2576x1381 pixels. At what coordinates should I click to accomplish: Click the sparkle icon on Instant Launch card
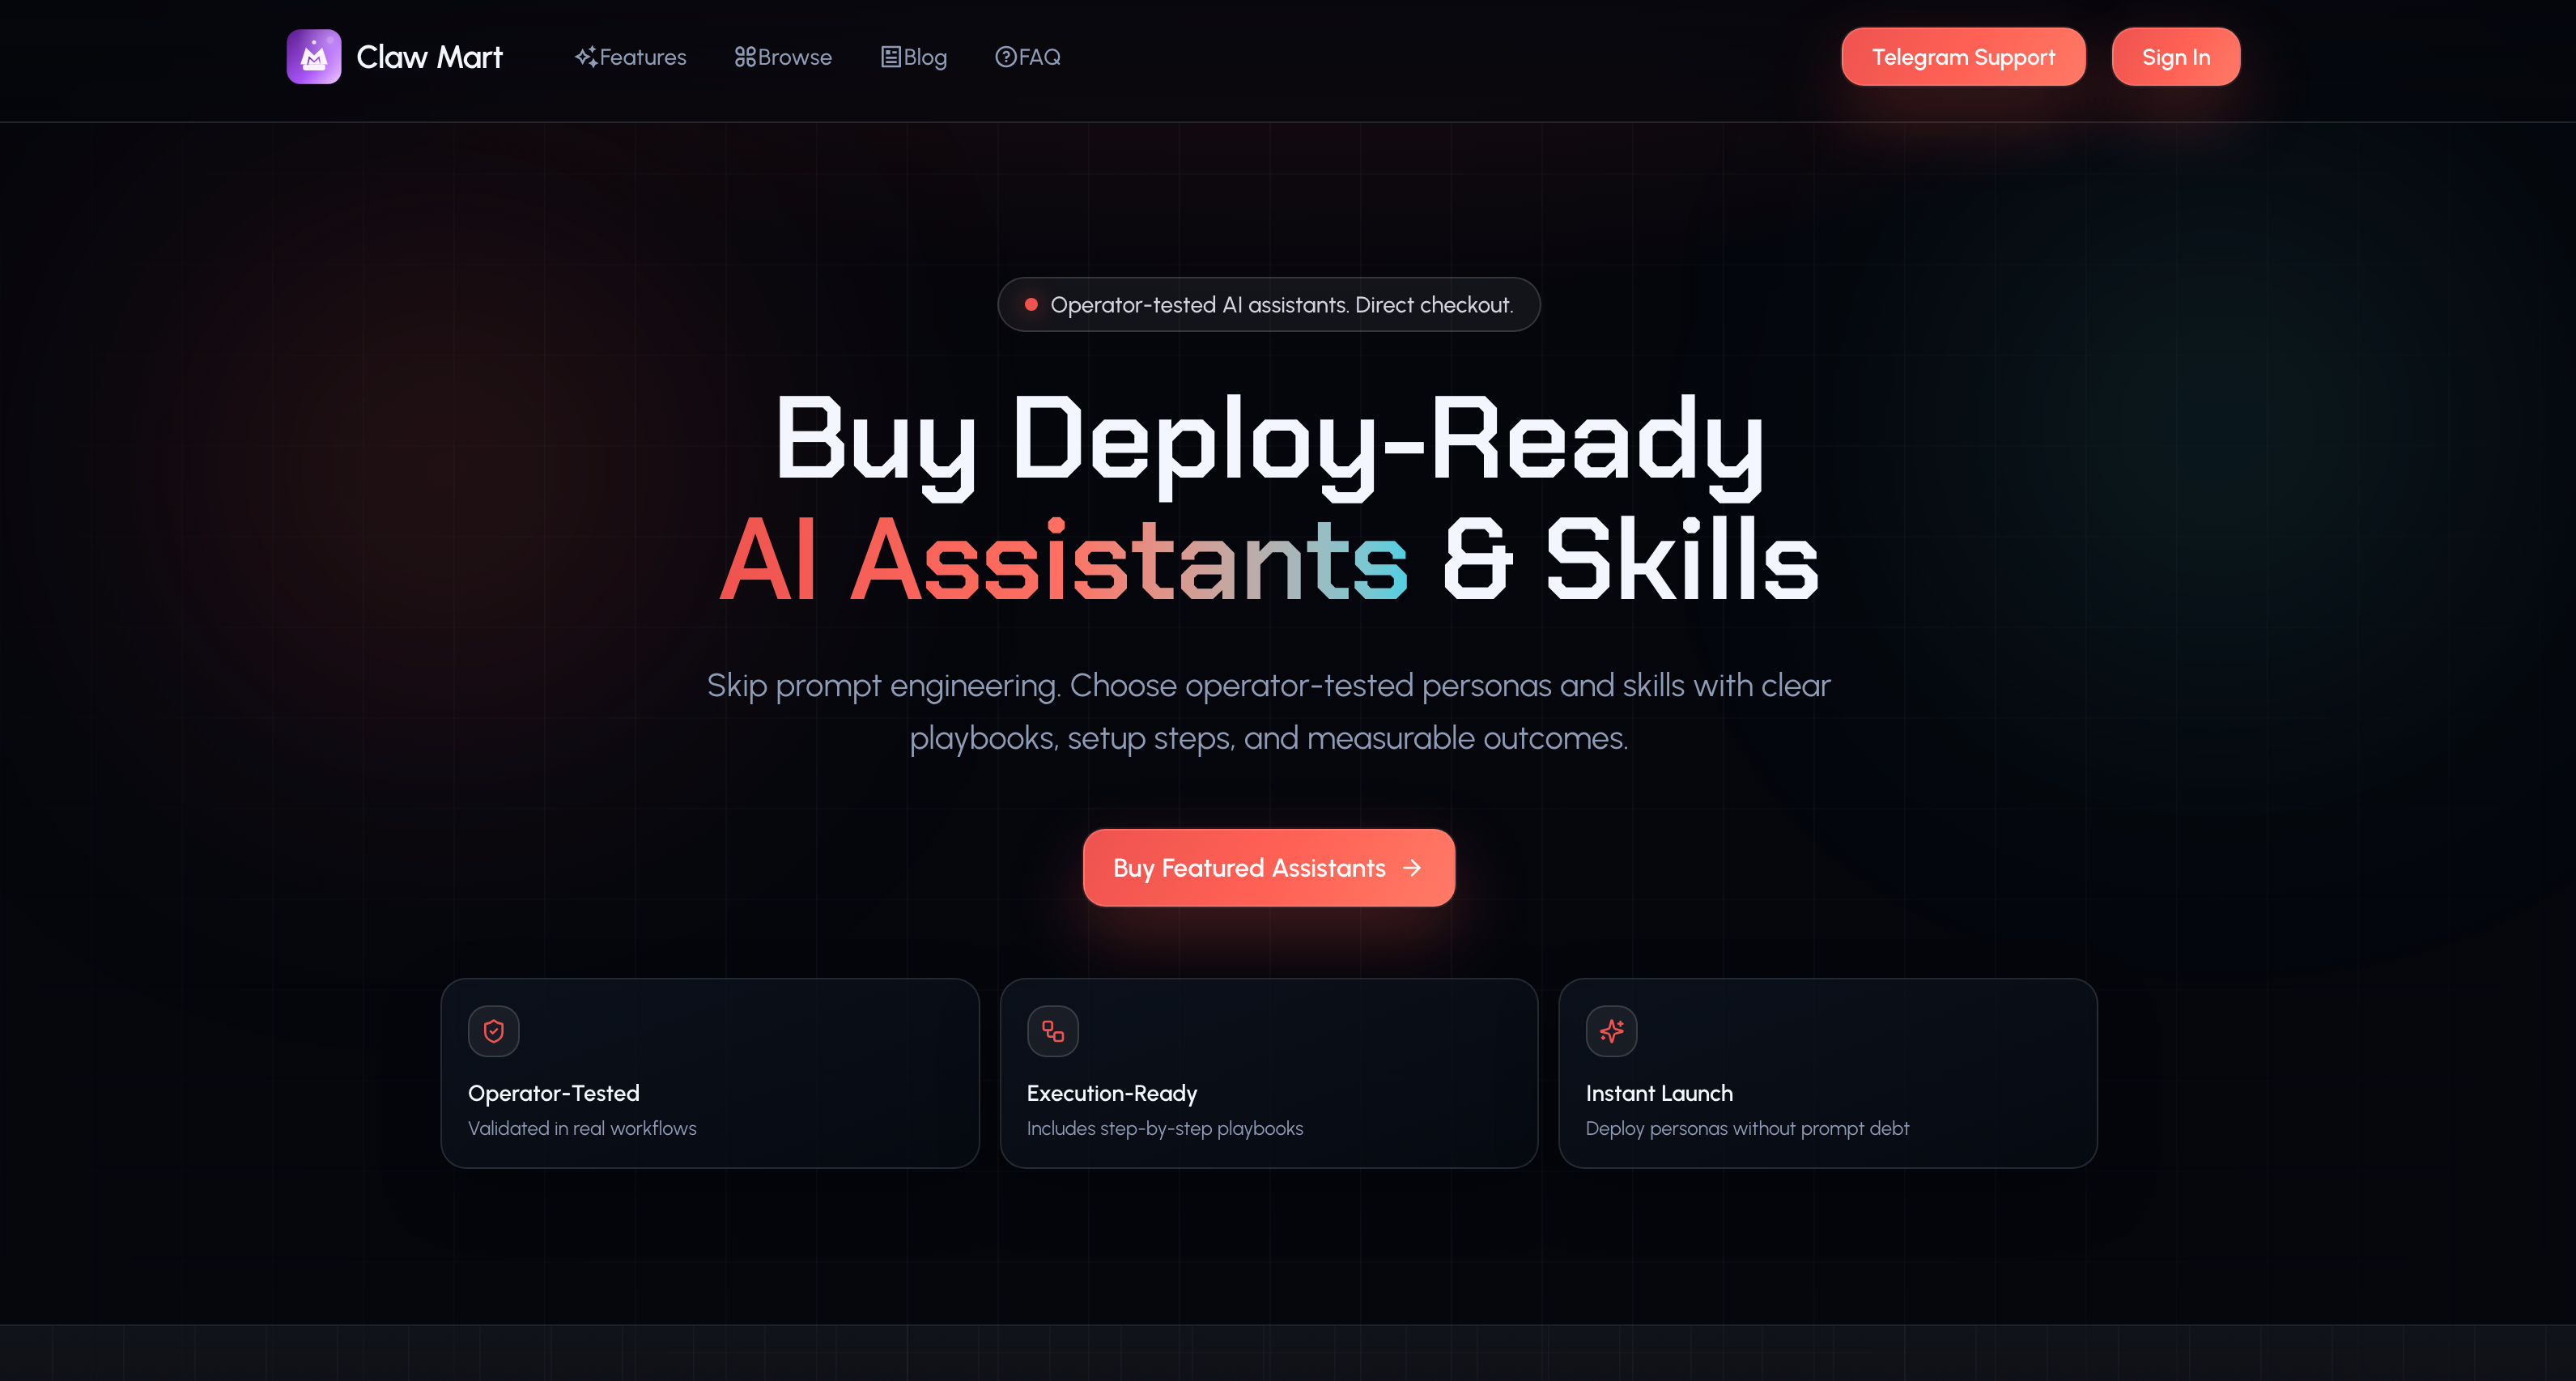pyautogui.click(x=1611, y=1031)
